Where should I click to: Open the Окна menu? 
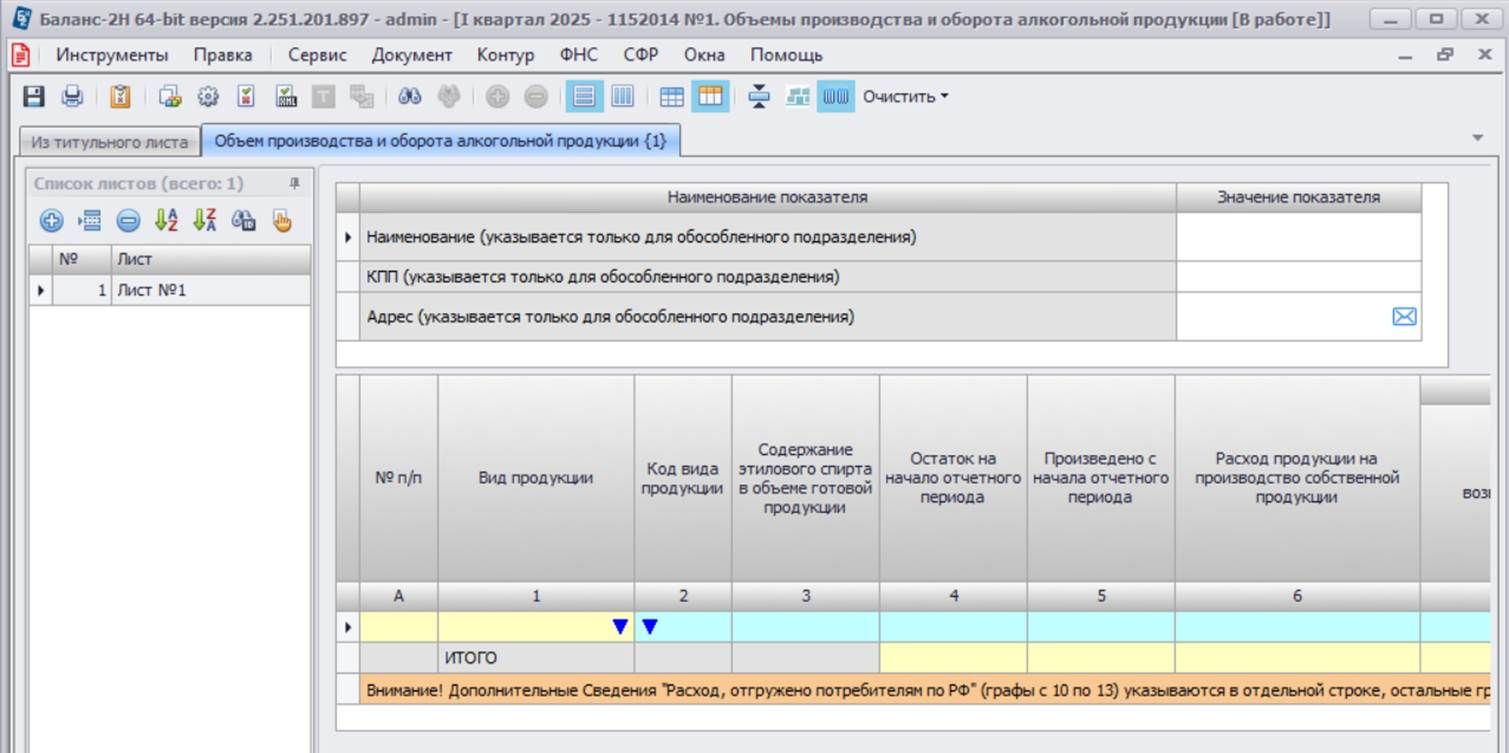coord(704,55)
